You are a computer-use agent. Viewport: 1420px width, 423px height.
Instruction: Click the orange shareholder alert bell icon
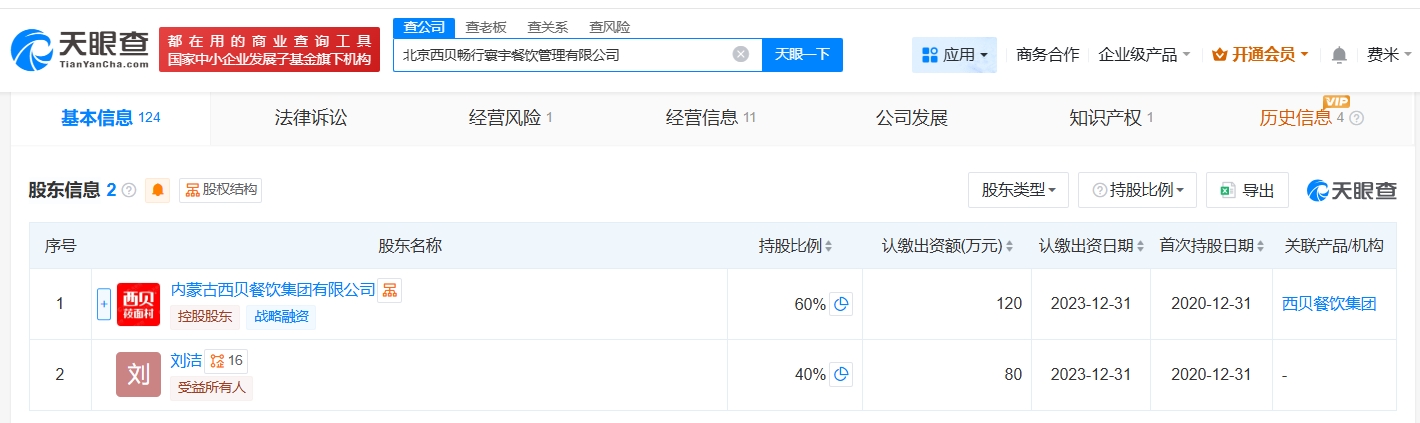pos(158,190)
